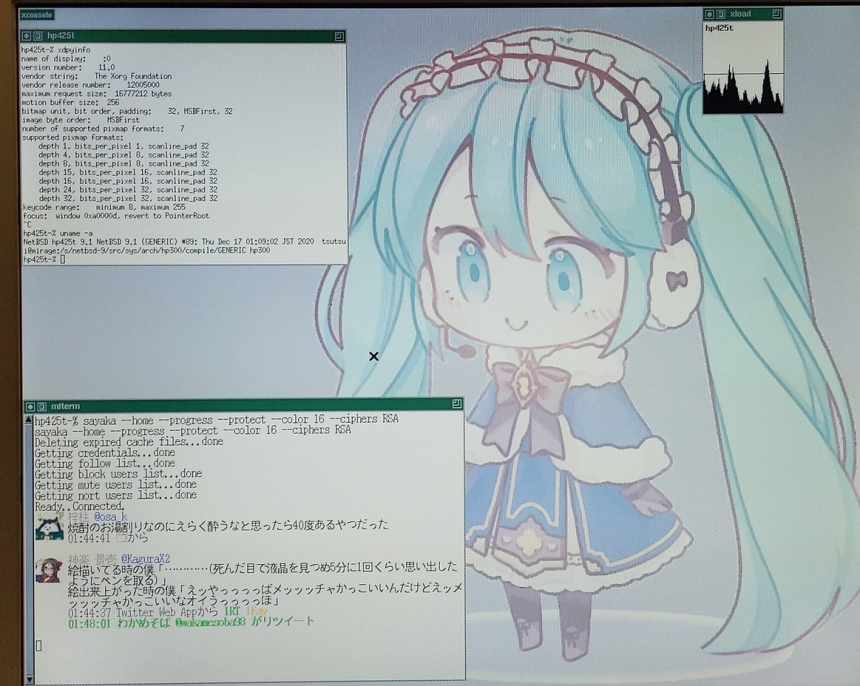Click 'number of supported pixmap formats: 7' line
This screenshot has width=860, height=686.
click(103, 129)
